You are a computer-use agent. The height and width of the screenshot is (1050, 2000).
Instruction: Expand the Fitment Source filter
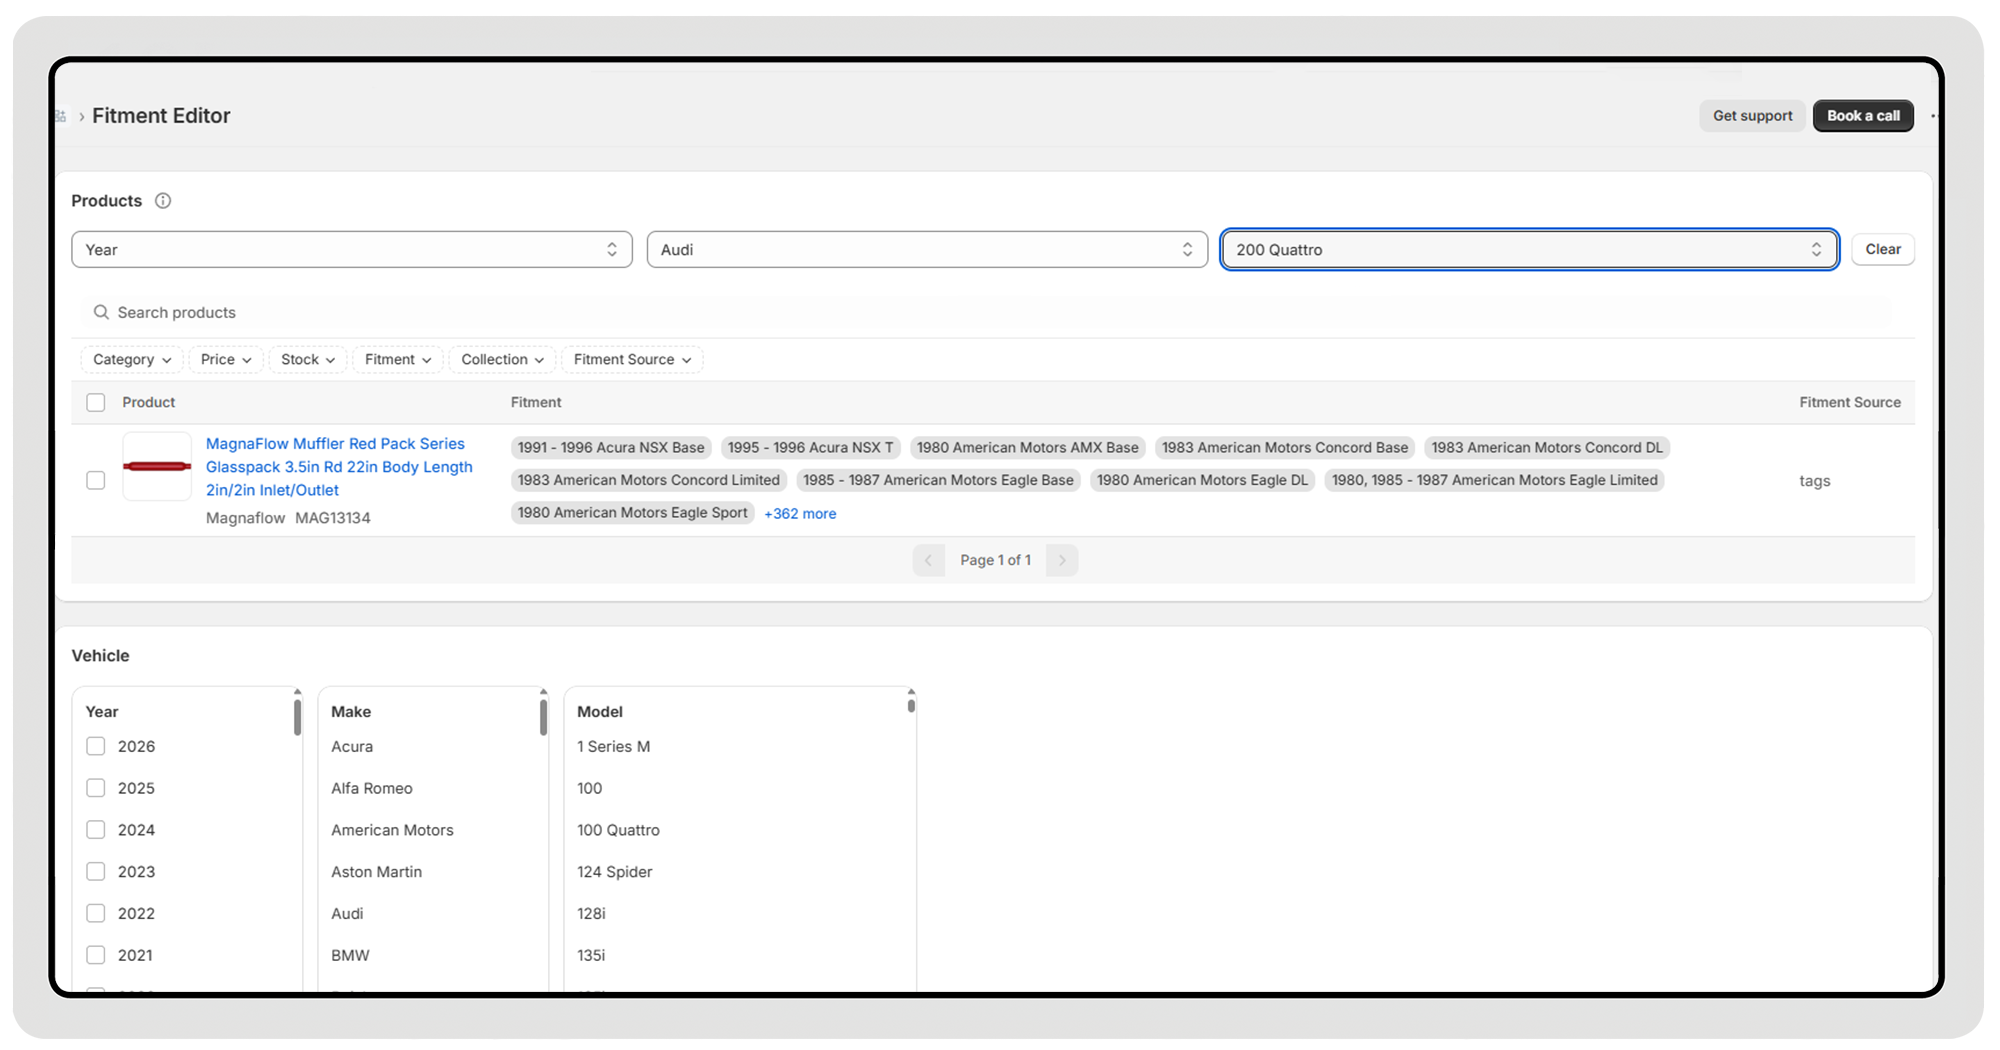pos(632,360)
